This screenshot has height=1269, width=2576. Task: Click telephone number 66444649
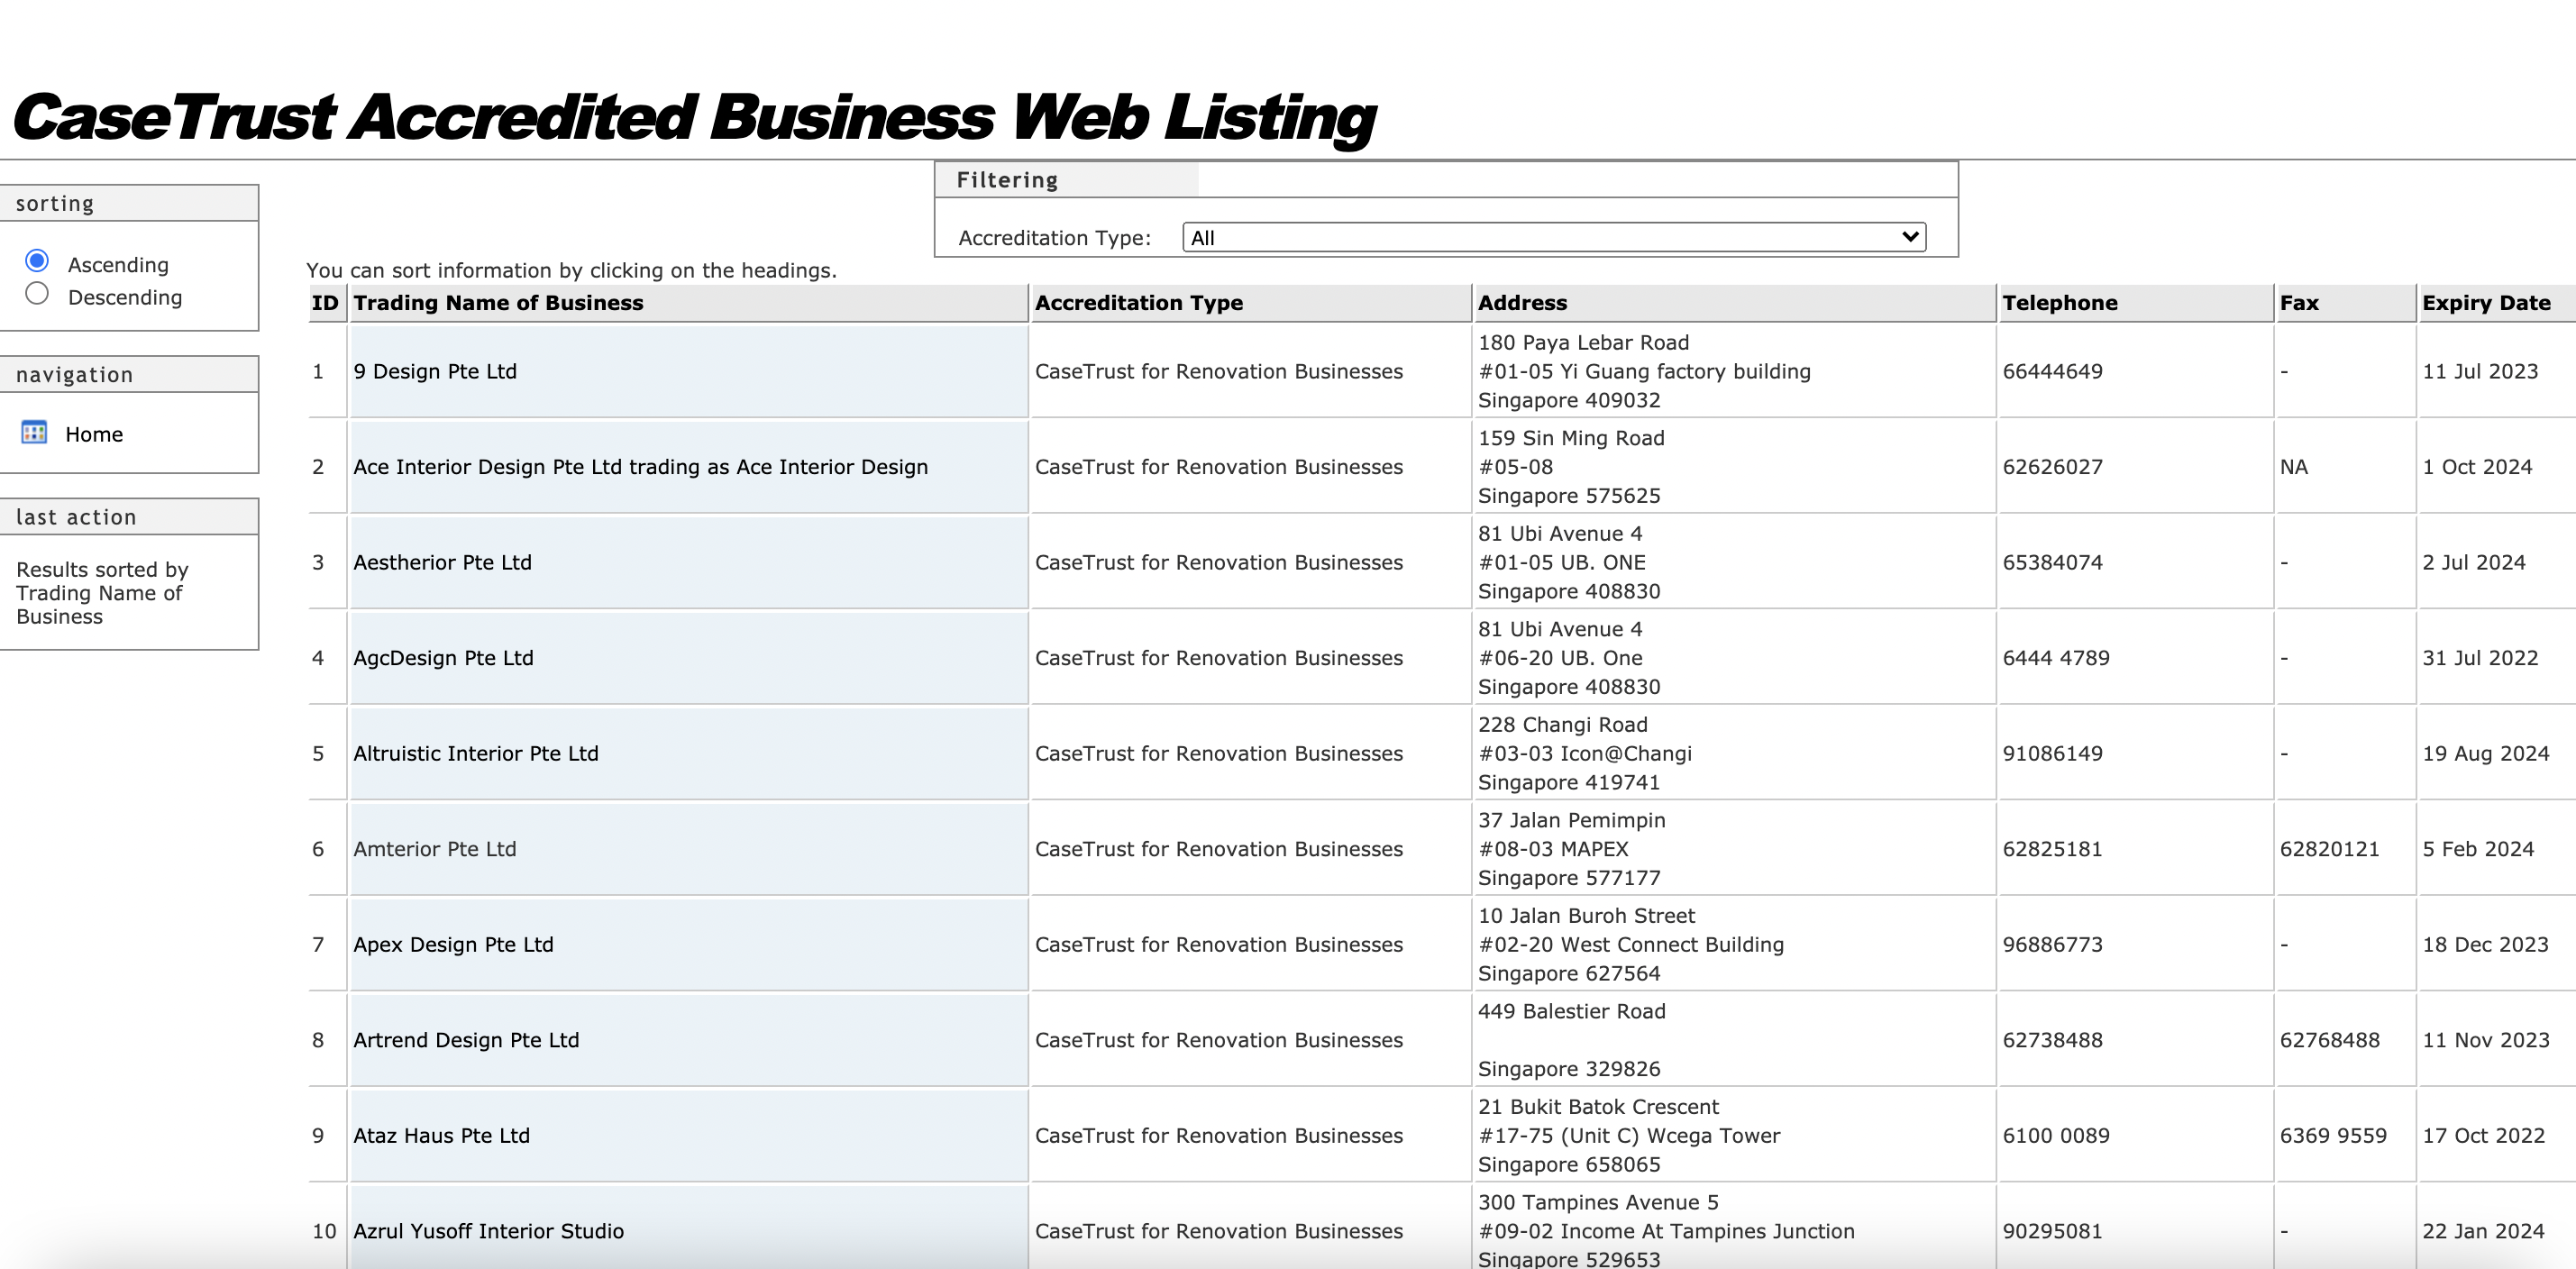click(2052, 371)
